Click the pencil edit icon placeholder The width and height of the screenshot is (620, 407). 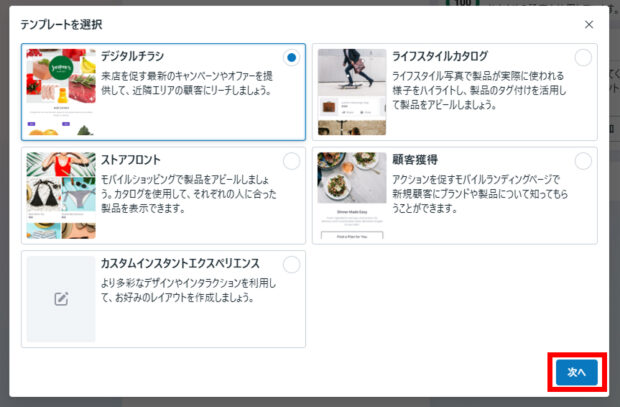click(x=61, y=299)
